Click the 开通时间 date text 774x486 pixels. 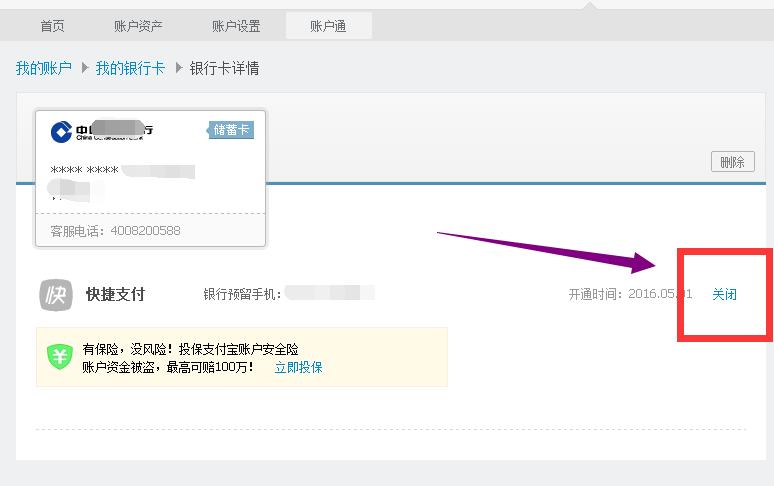[x=630, y=295]
